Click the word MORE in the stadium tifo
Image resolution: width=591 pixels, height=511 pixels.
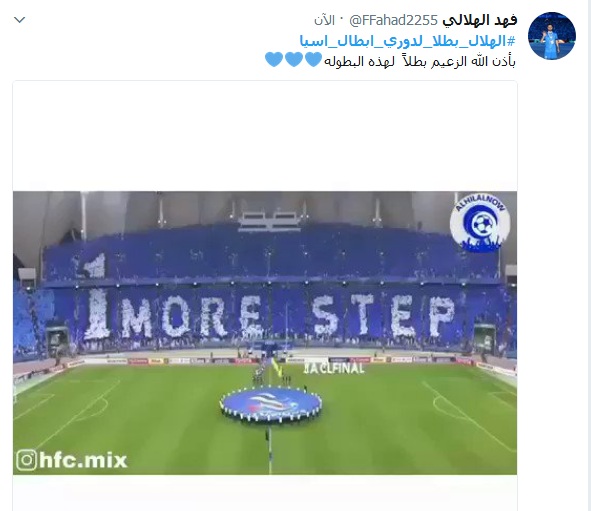coord(192,317)
